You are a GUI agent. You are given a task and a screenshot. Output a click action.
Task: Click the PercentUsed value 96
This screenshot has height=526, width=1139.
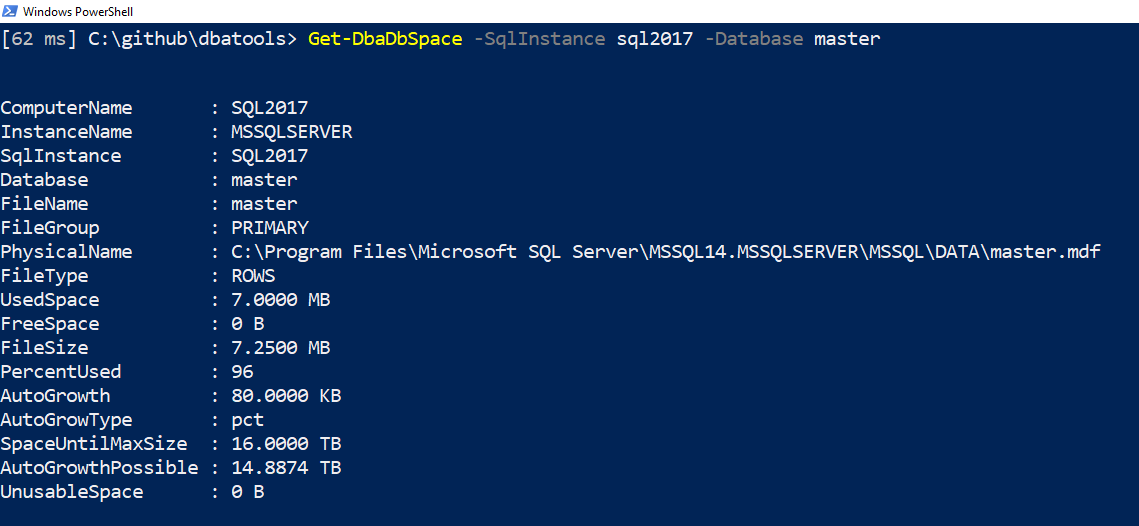point(242,372)
